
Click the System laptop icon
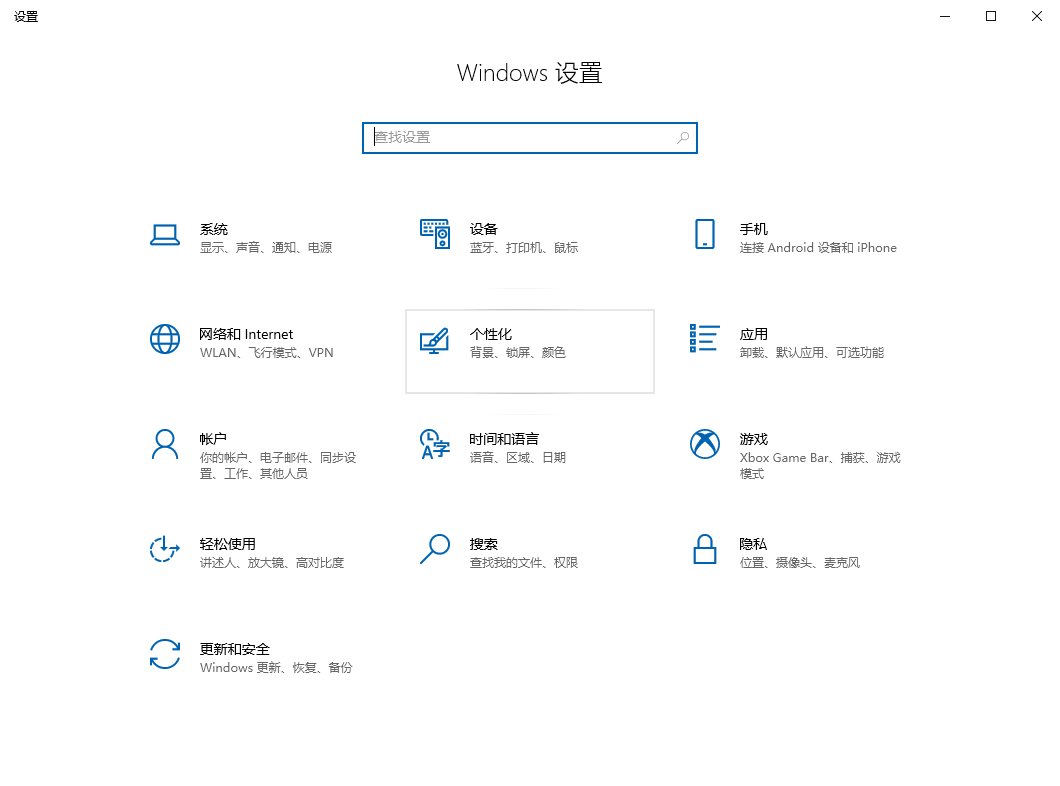pos(164,234)
